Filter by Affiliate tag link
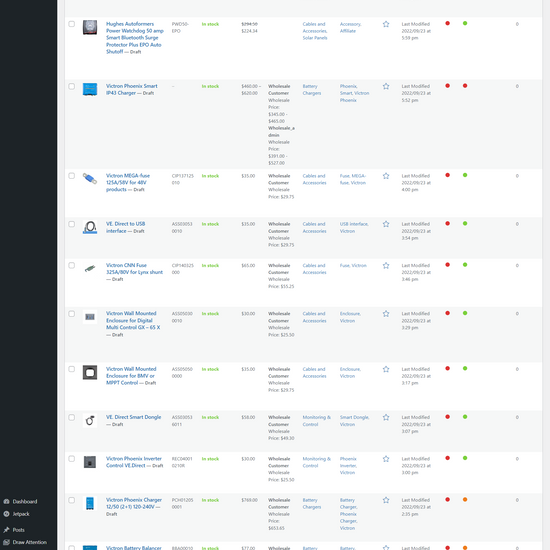This screenshot has height=550, width=550. (x=348, y=31)
